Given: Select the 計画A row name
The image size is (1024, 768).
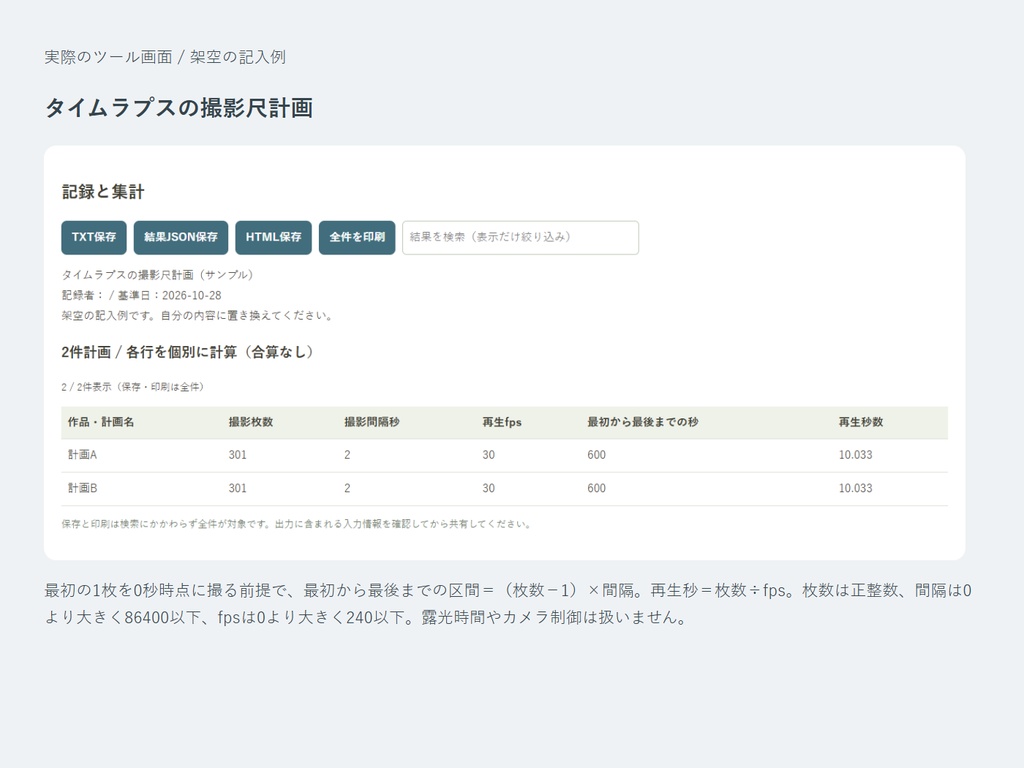Looking at the screenshot, I should [x=82, y=455].
